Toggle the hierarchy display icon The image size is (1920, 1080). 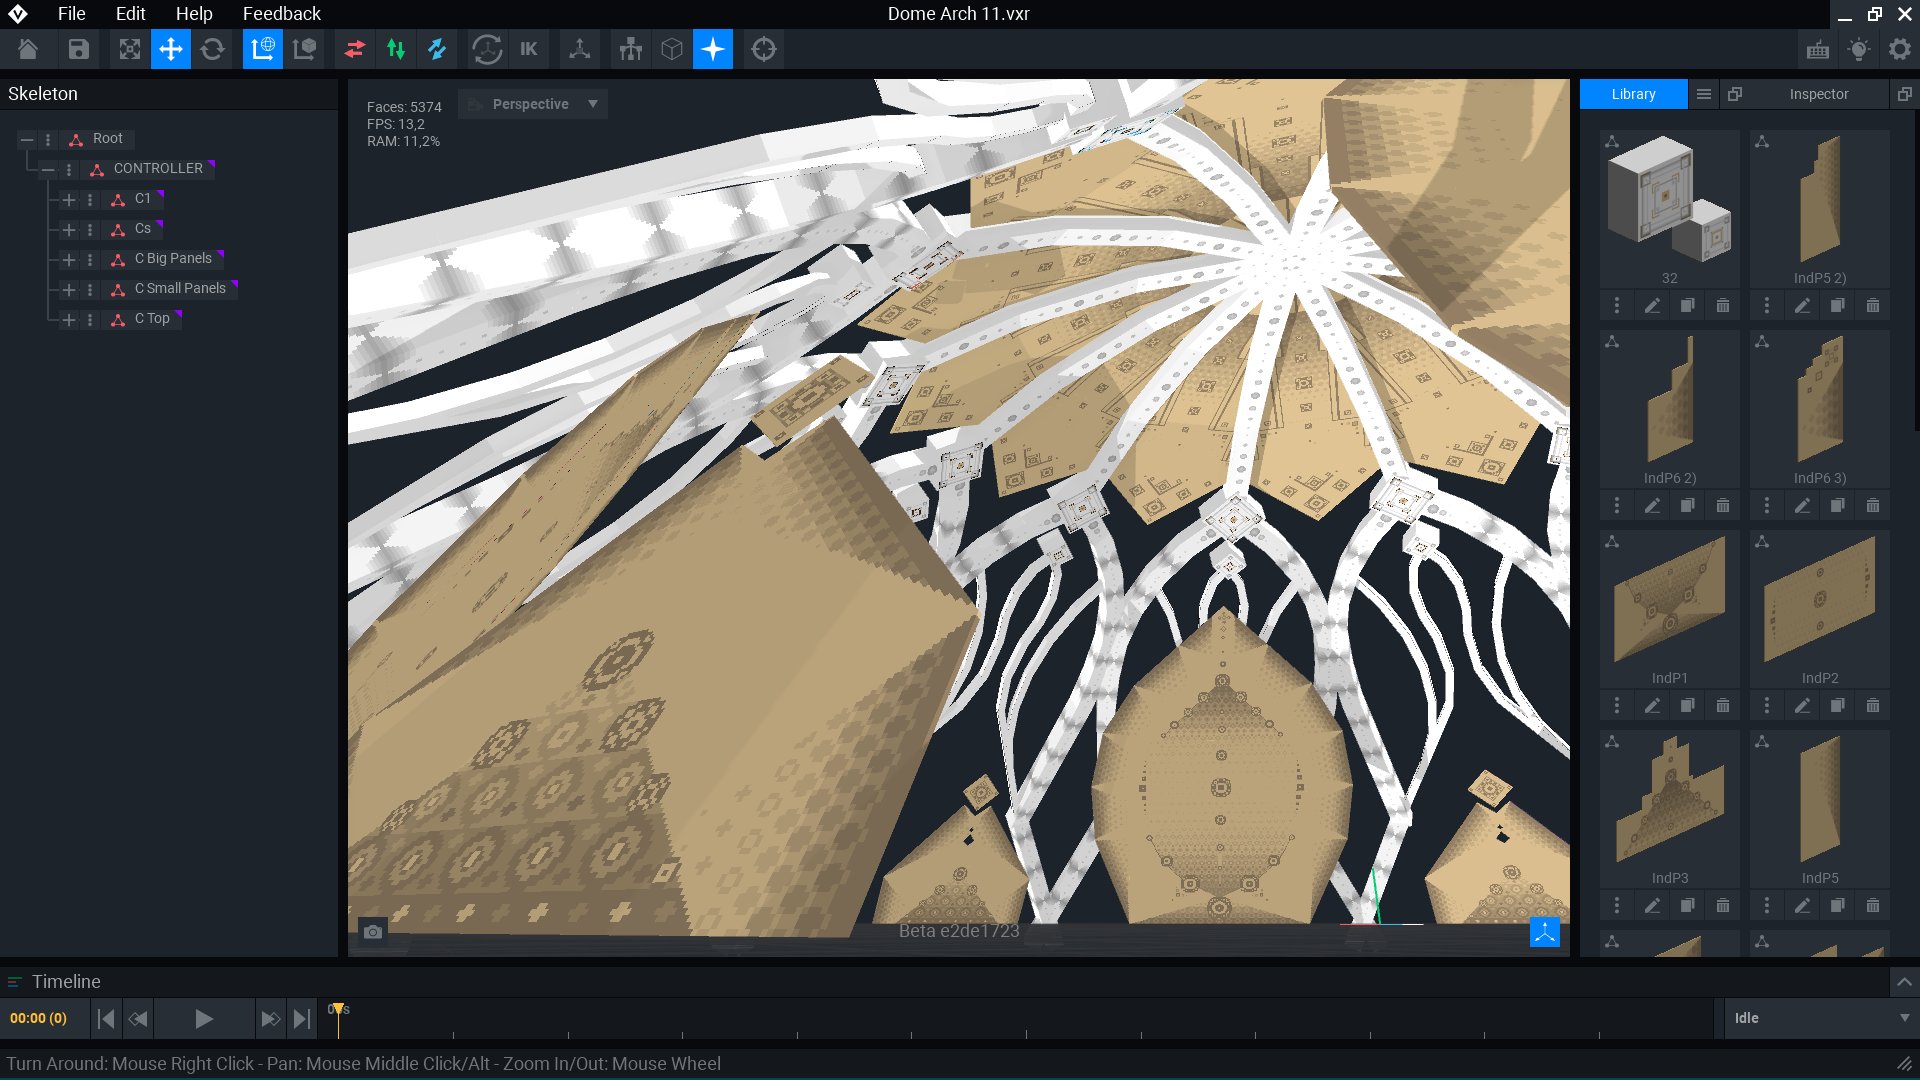630,49
